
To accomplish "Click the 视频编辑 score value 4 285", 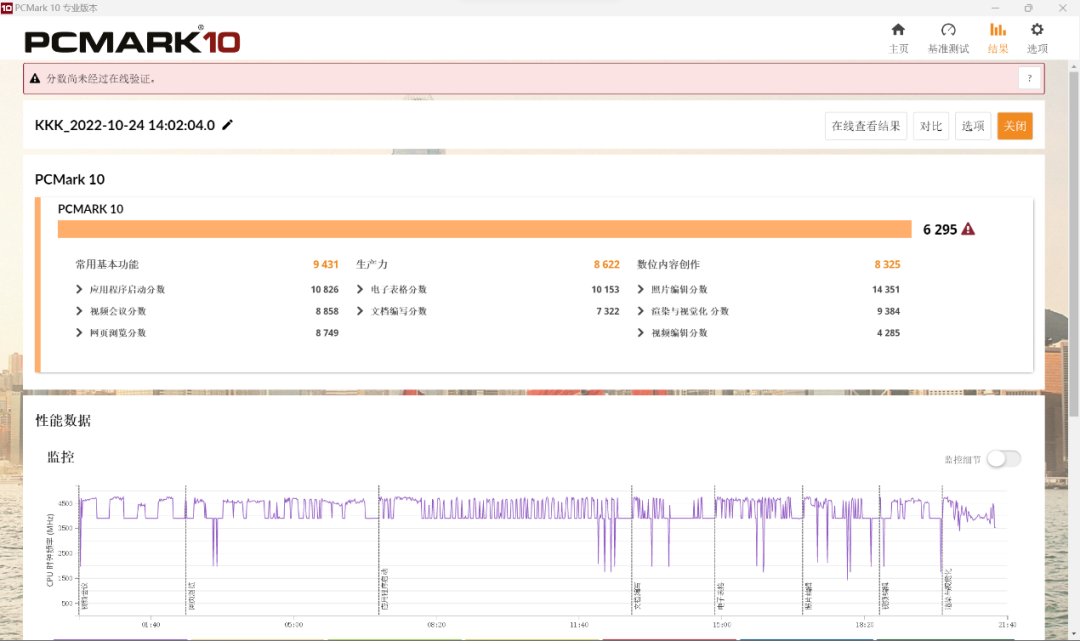I will 889,333.
